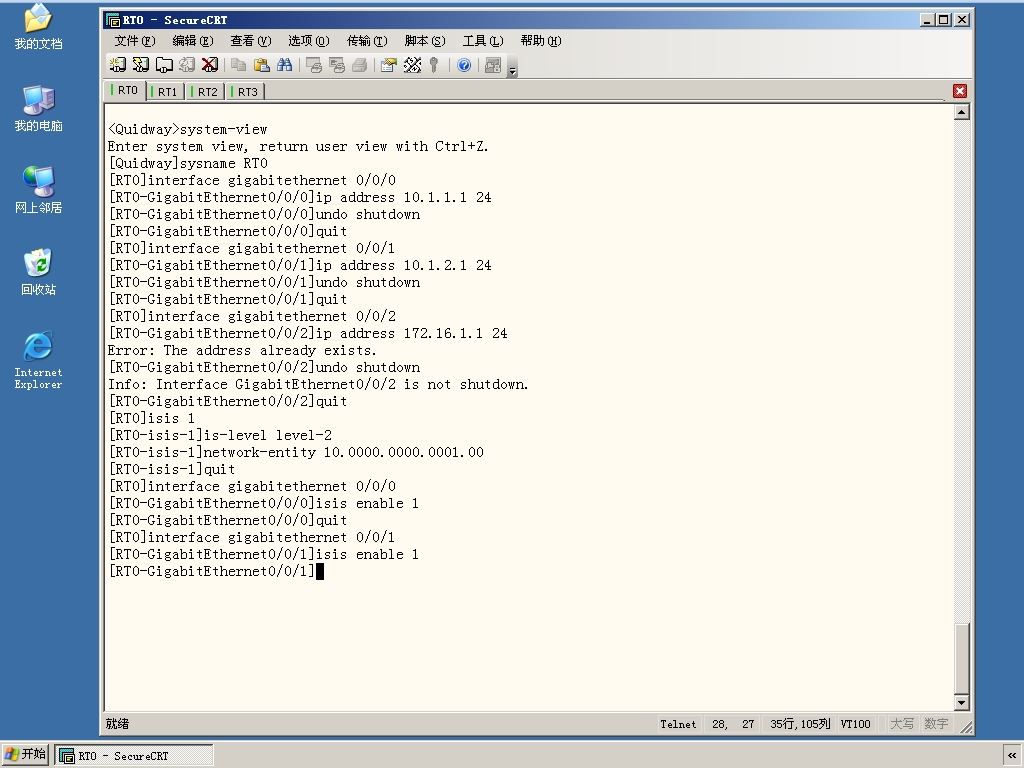This screenshot has width=1024, height=768.
Task: Click the Quick Connect lightning icon
Action: coord(140,65)
